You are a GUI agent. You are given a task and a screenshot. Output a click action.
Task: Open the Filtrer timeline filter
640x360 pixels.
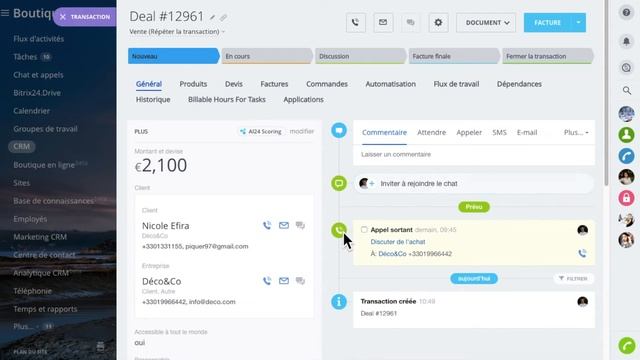573,278
